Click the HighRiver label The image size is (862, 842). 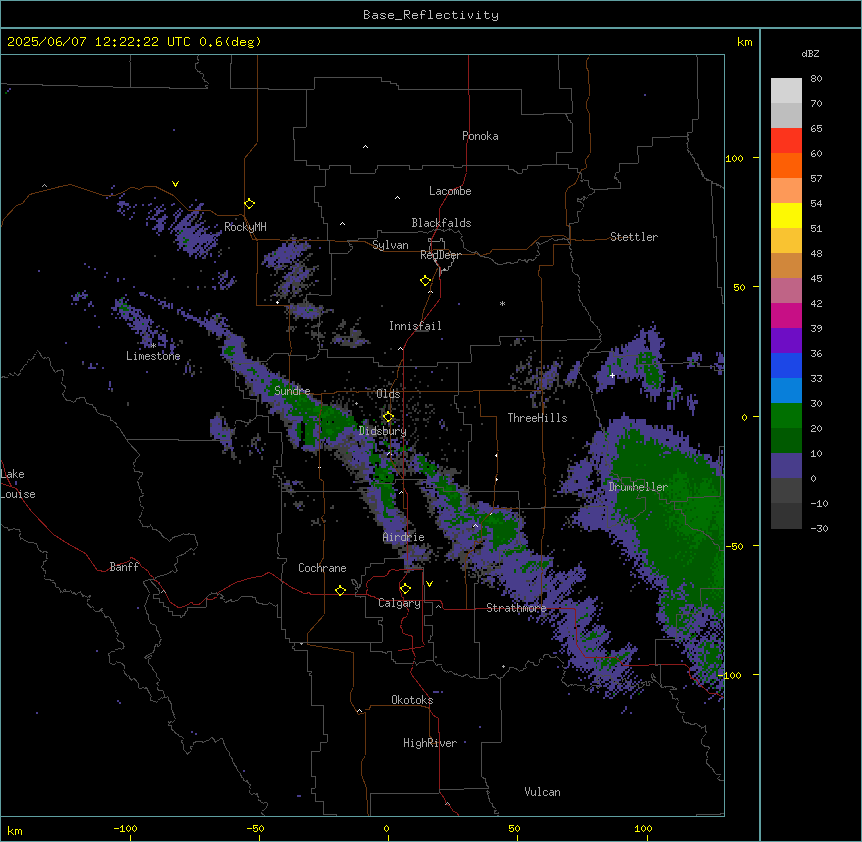[430, 743]
